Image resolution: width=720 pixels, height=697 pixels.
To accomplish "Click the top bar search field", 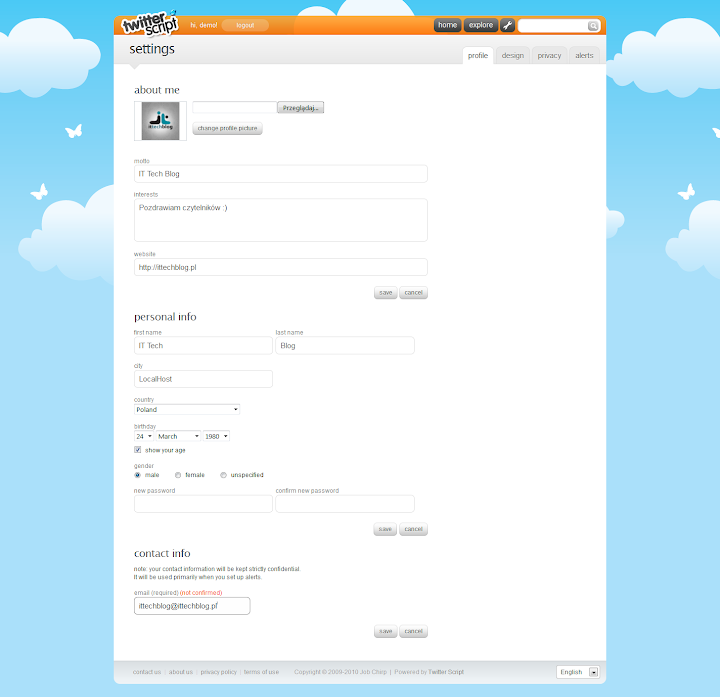I will click(553, 26).
